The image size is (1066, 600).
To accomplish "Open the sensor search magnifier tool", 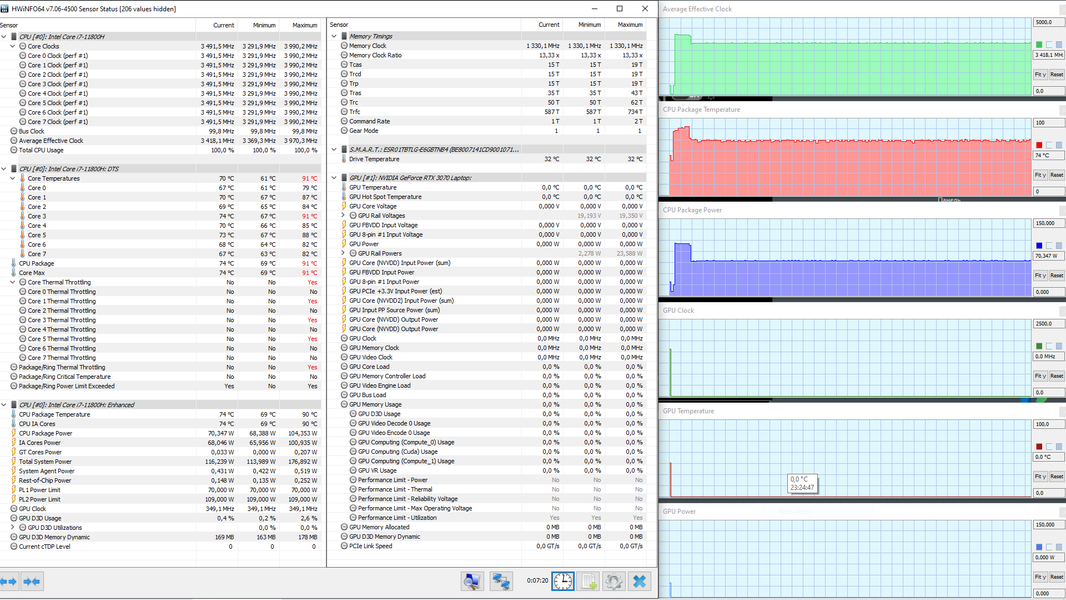I will 472,581.
